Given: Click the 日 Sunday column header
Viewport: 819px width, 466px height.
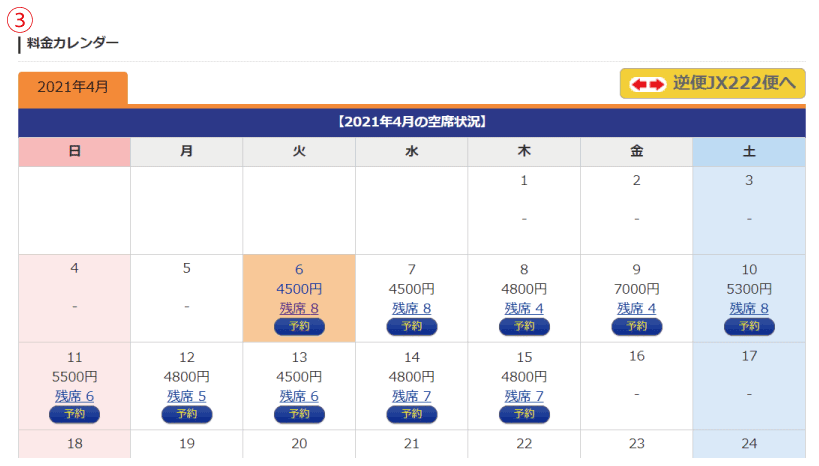Looking at the screenshot, I should pyautogui.click(x=74, y=152).
